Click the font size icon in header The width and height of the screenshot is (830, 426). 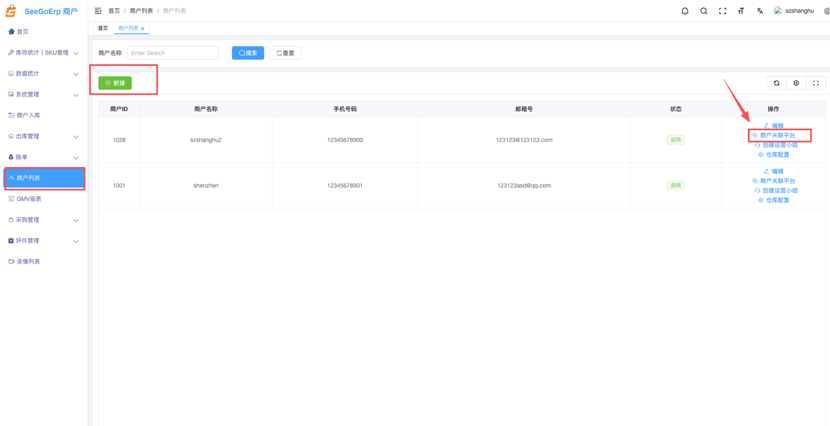tap(741, 11)
